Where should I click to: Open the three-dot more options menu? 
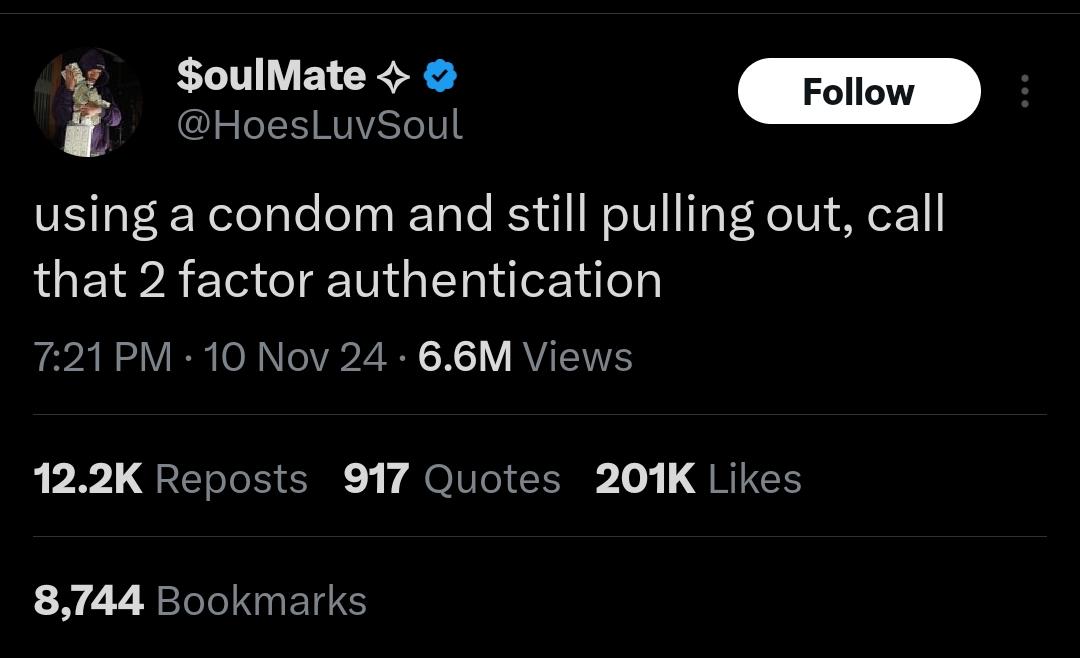(1023, 92)
